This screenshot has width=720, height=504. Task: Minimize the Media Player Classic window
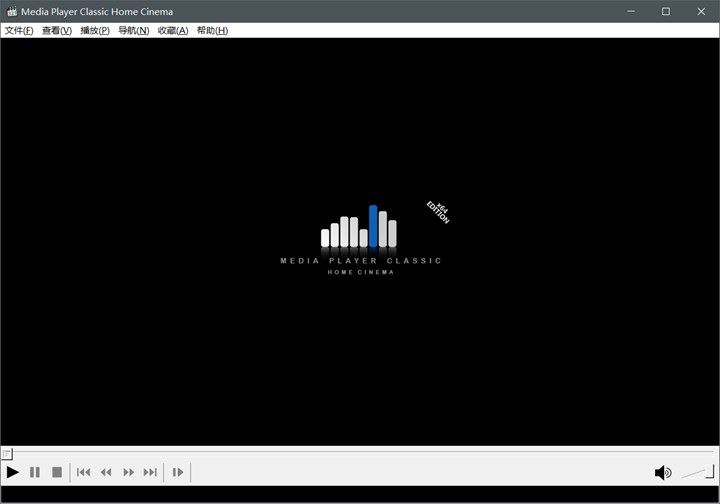(x=631, y=11)
